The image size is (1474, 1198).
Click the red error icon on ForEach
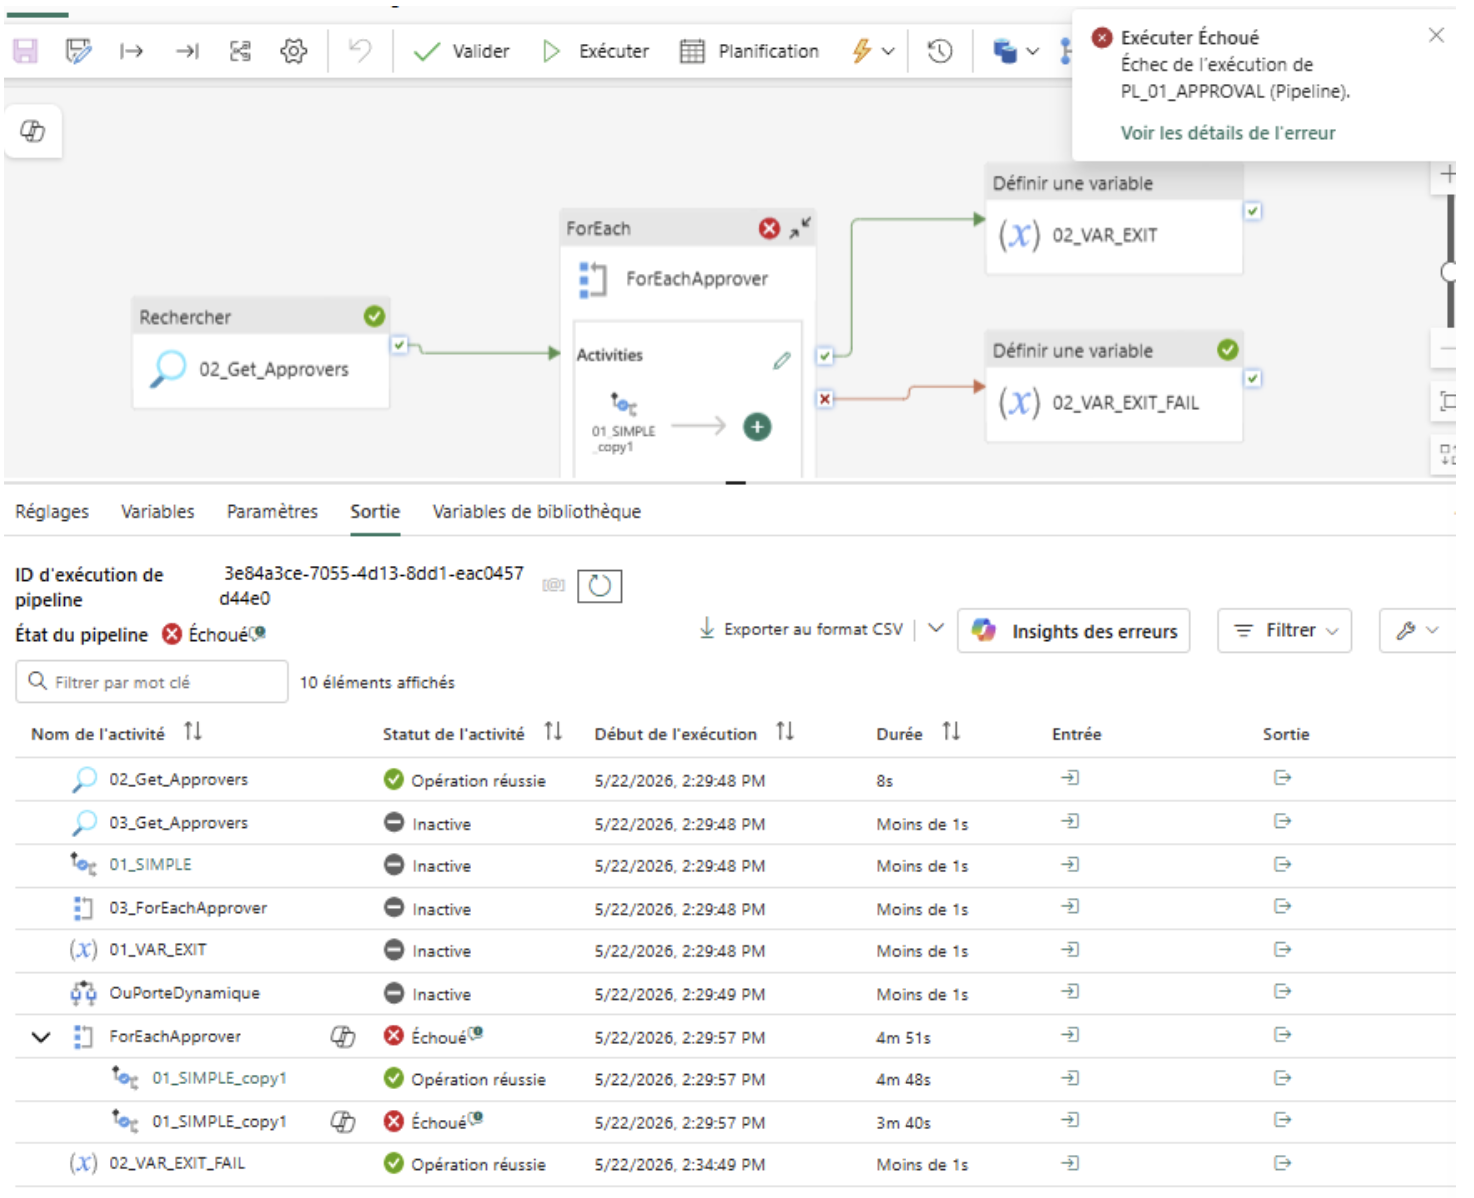769,228
